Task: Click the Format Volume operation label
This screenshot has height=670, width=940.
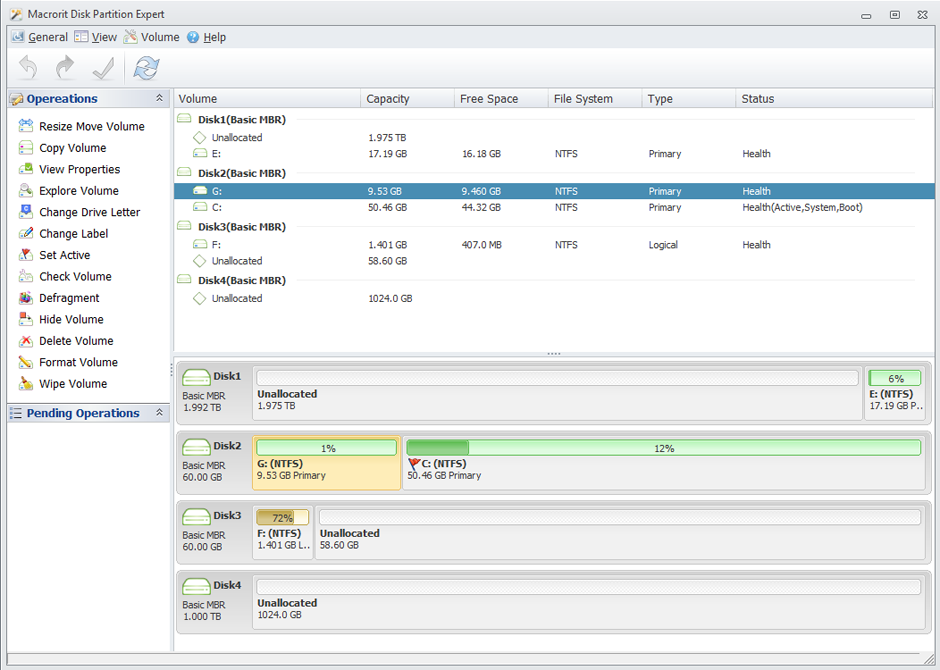Action: pyautogui.click(x=79, y=362)
